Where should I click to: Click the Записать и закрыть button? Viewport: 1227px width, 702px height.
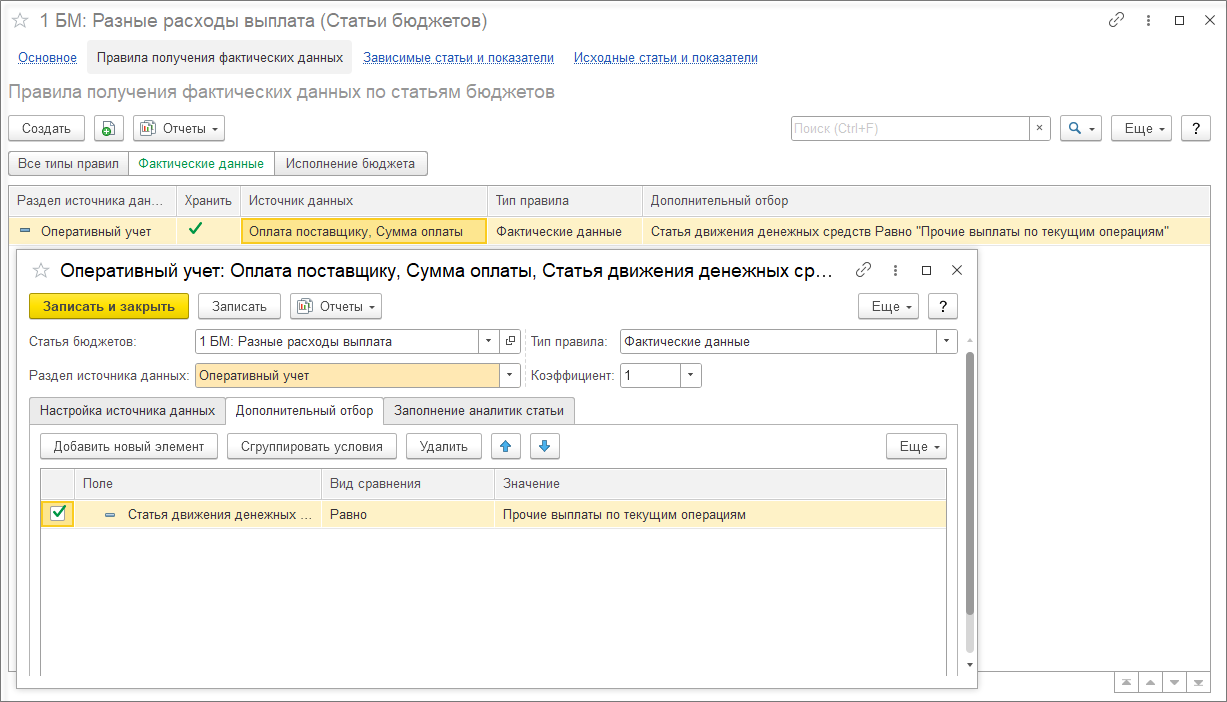click(x=109, y=306)
